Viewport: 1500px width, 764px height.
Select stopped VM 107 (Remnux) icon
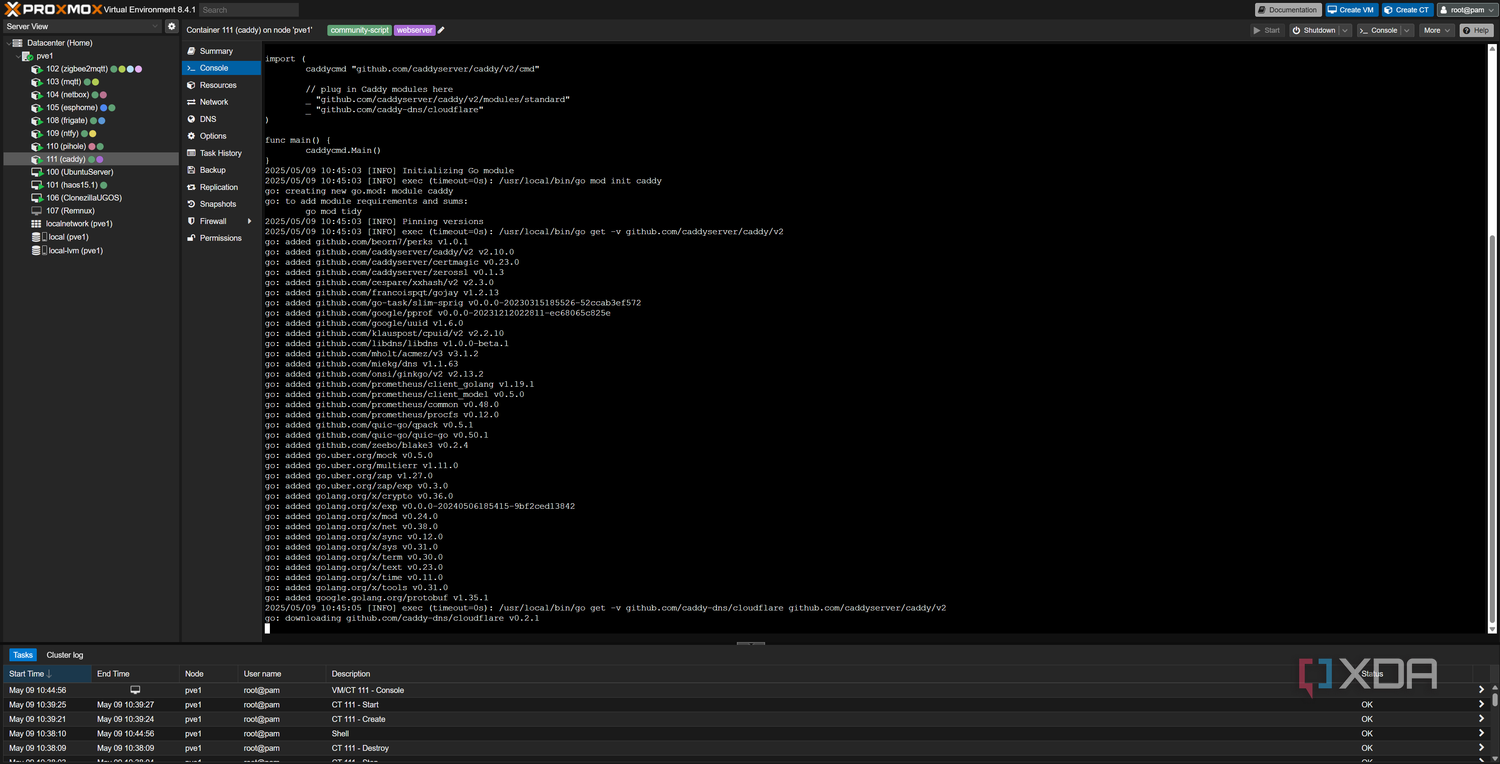click(37, 211)
